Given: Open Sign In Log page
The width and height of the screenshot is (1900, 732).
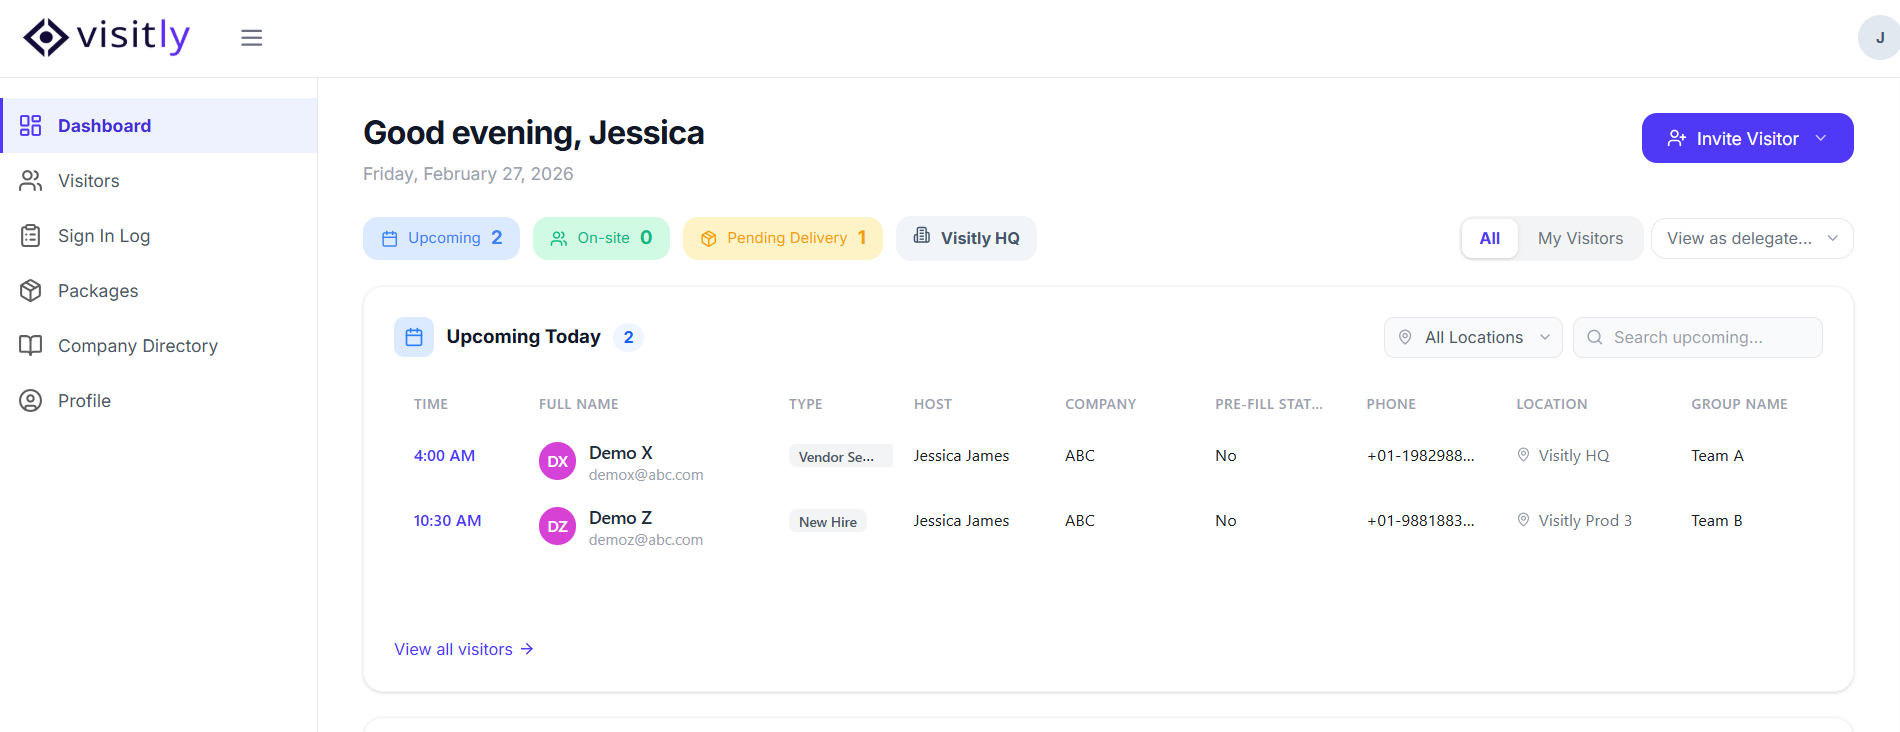Looking at the screenshot, I should tap(159, 235).
